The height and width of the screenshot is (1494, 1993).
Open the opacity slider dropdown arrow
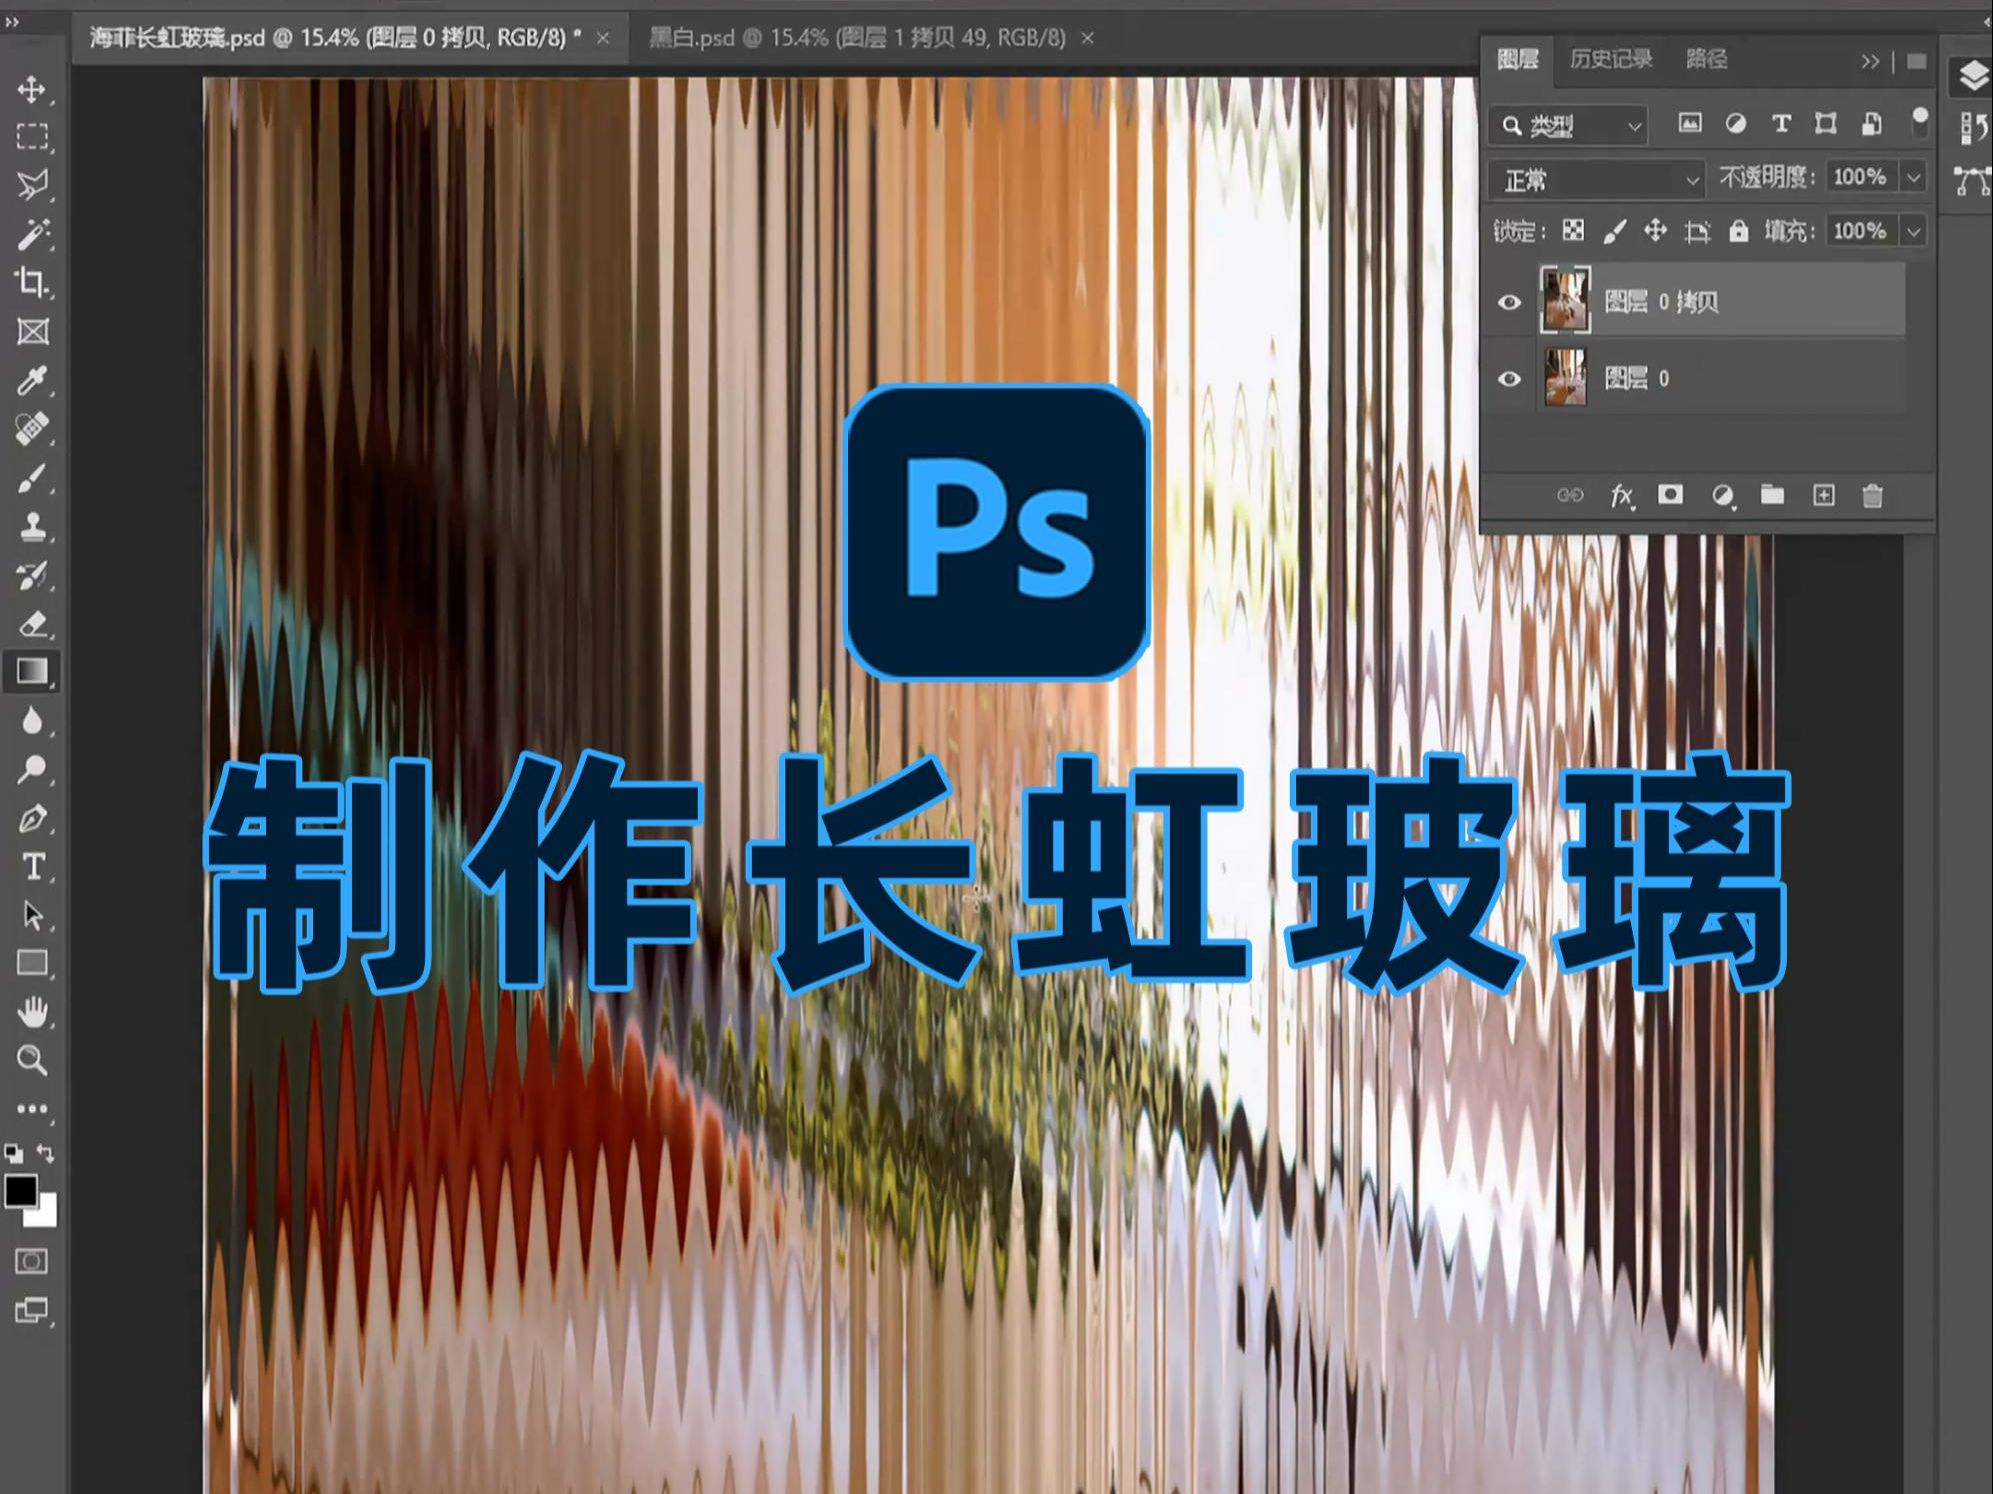pyautogui.click(x=1913, y=177)
